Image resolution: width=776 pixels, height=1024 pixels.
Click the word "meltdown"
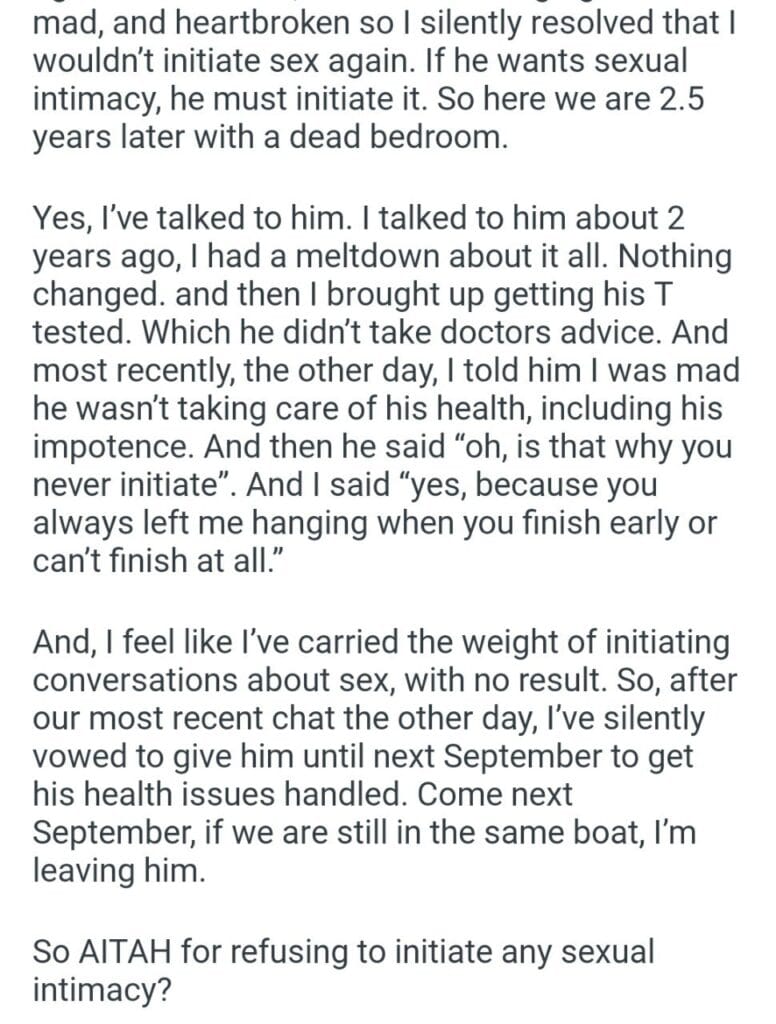338,257
